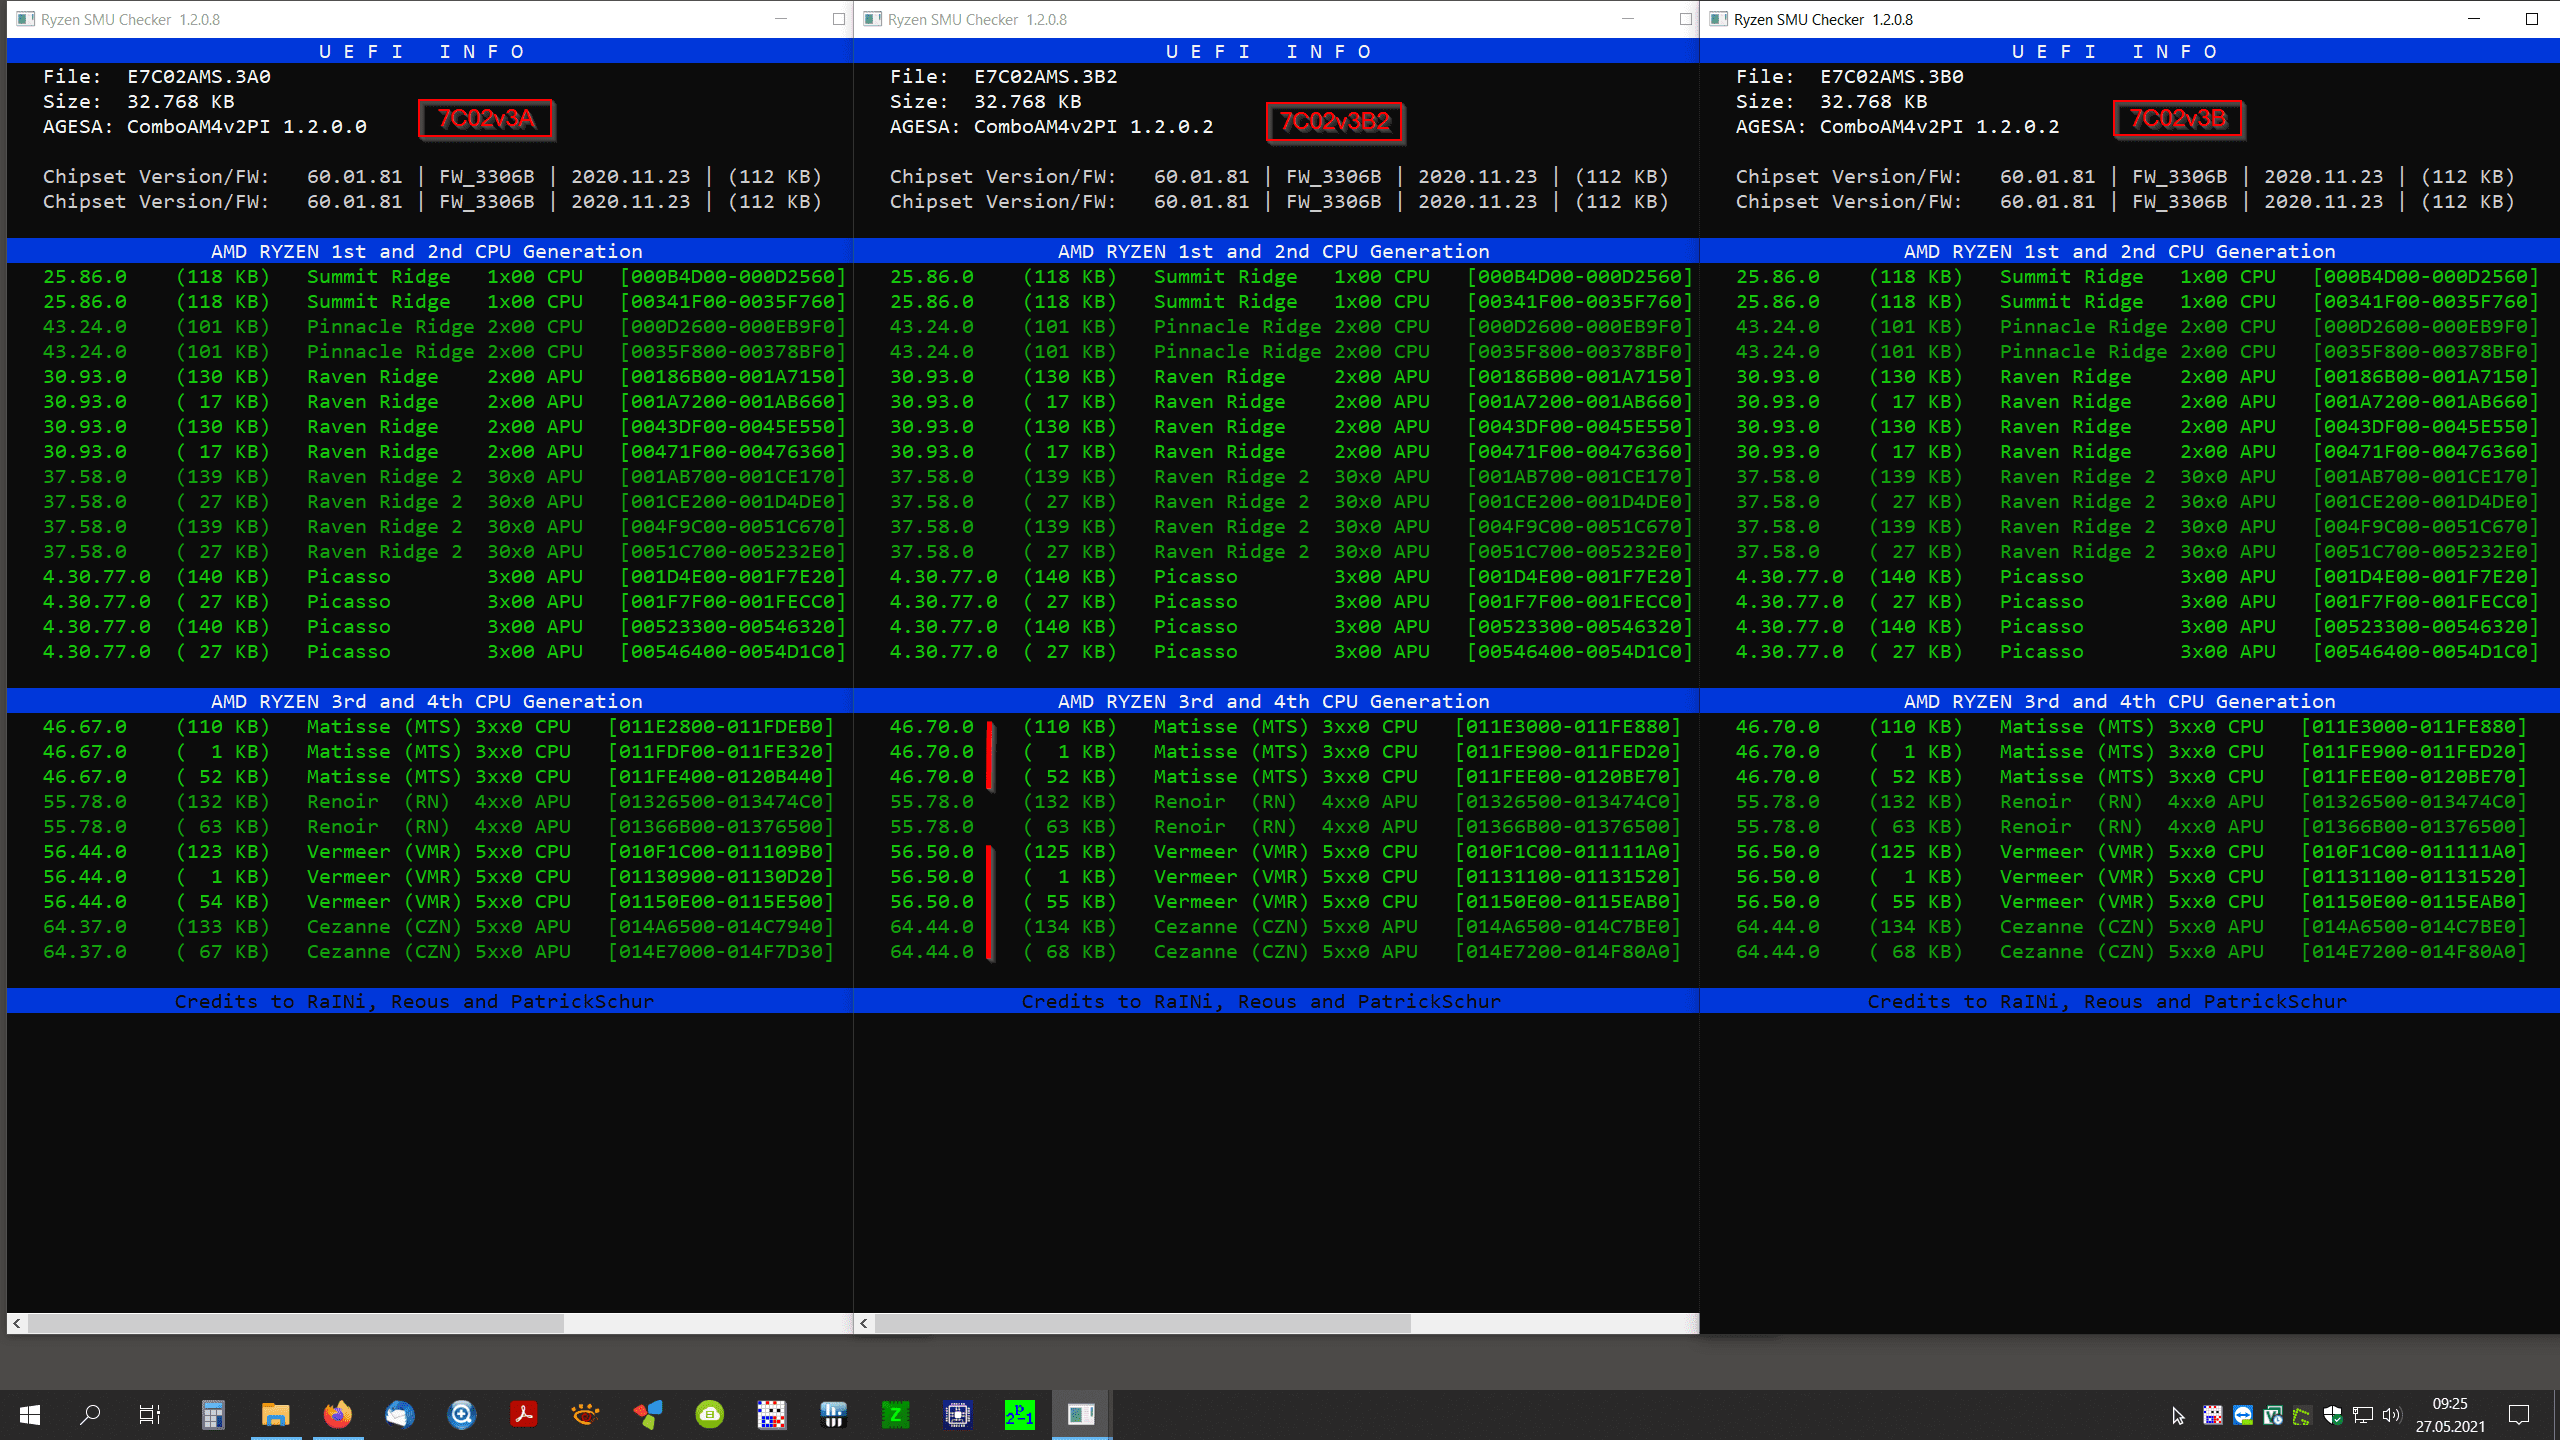Open the blue magnifier app on taskbar

pos(461,1414)
